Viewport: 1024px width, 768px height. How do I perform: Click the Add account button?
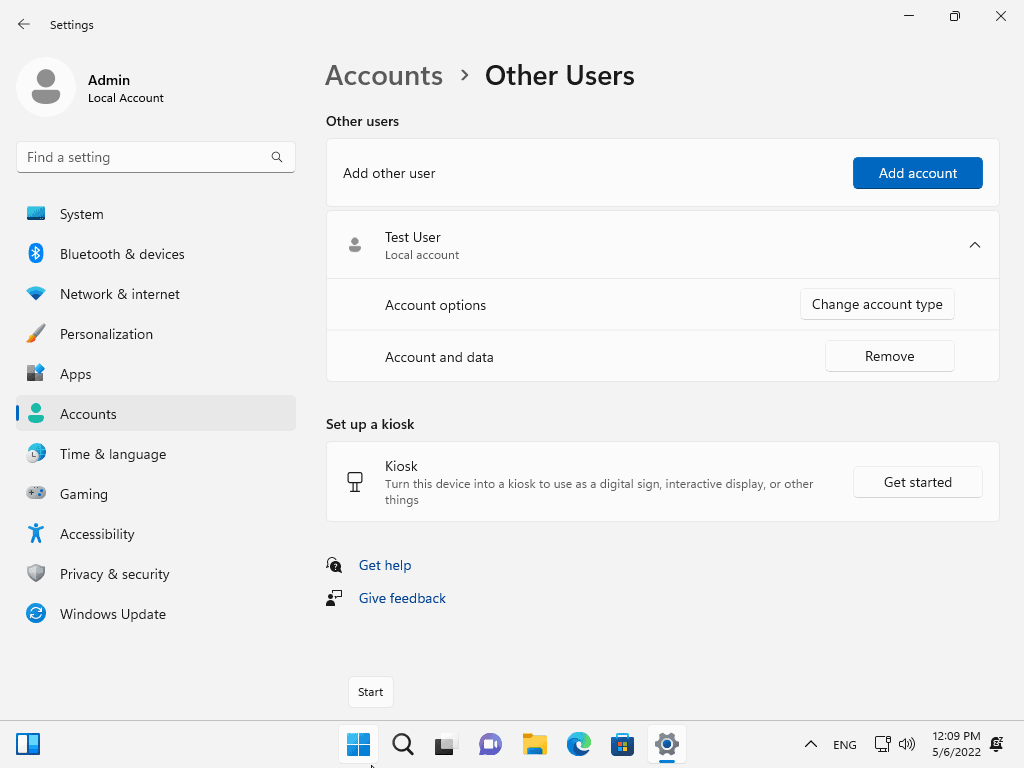[x=917, y=173]
